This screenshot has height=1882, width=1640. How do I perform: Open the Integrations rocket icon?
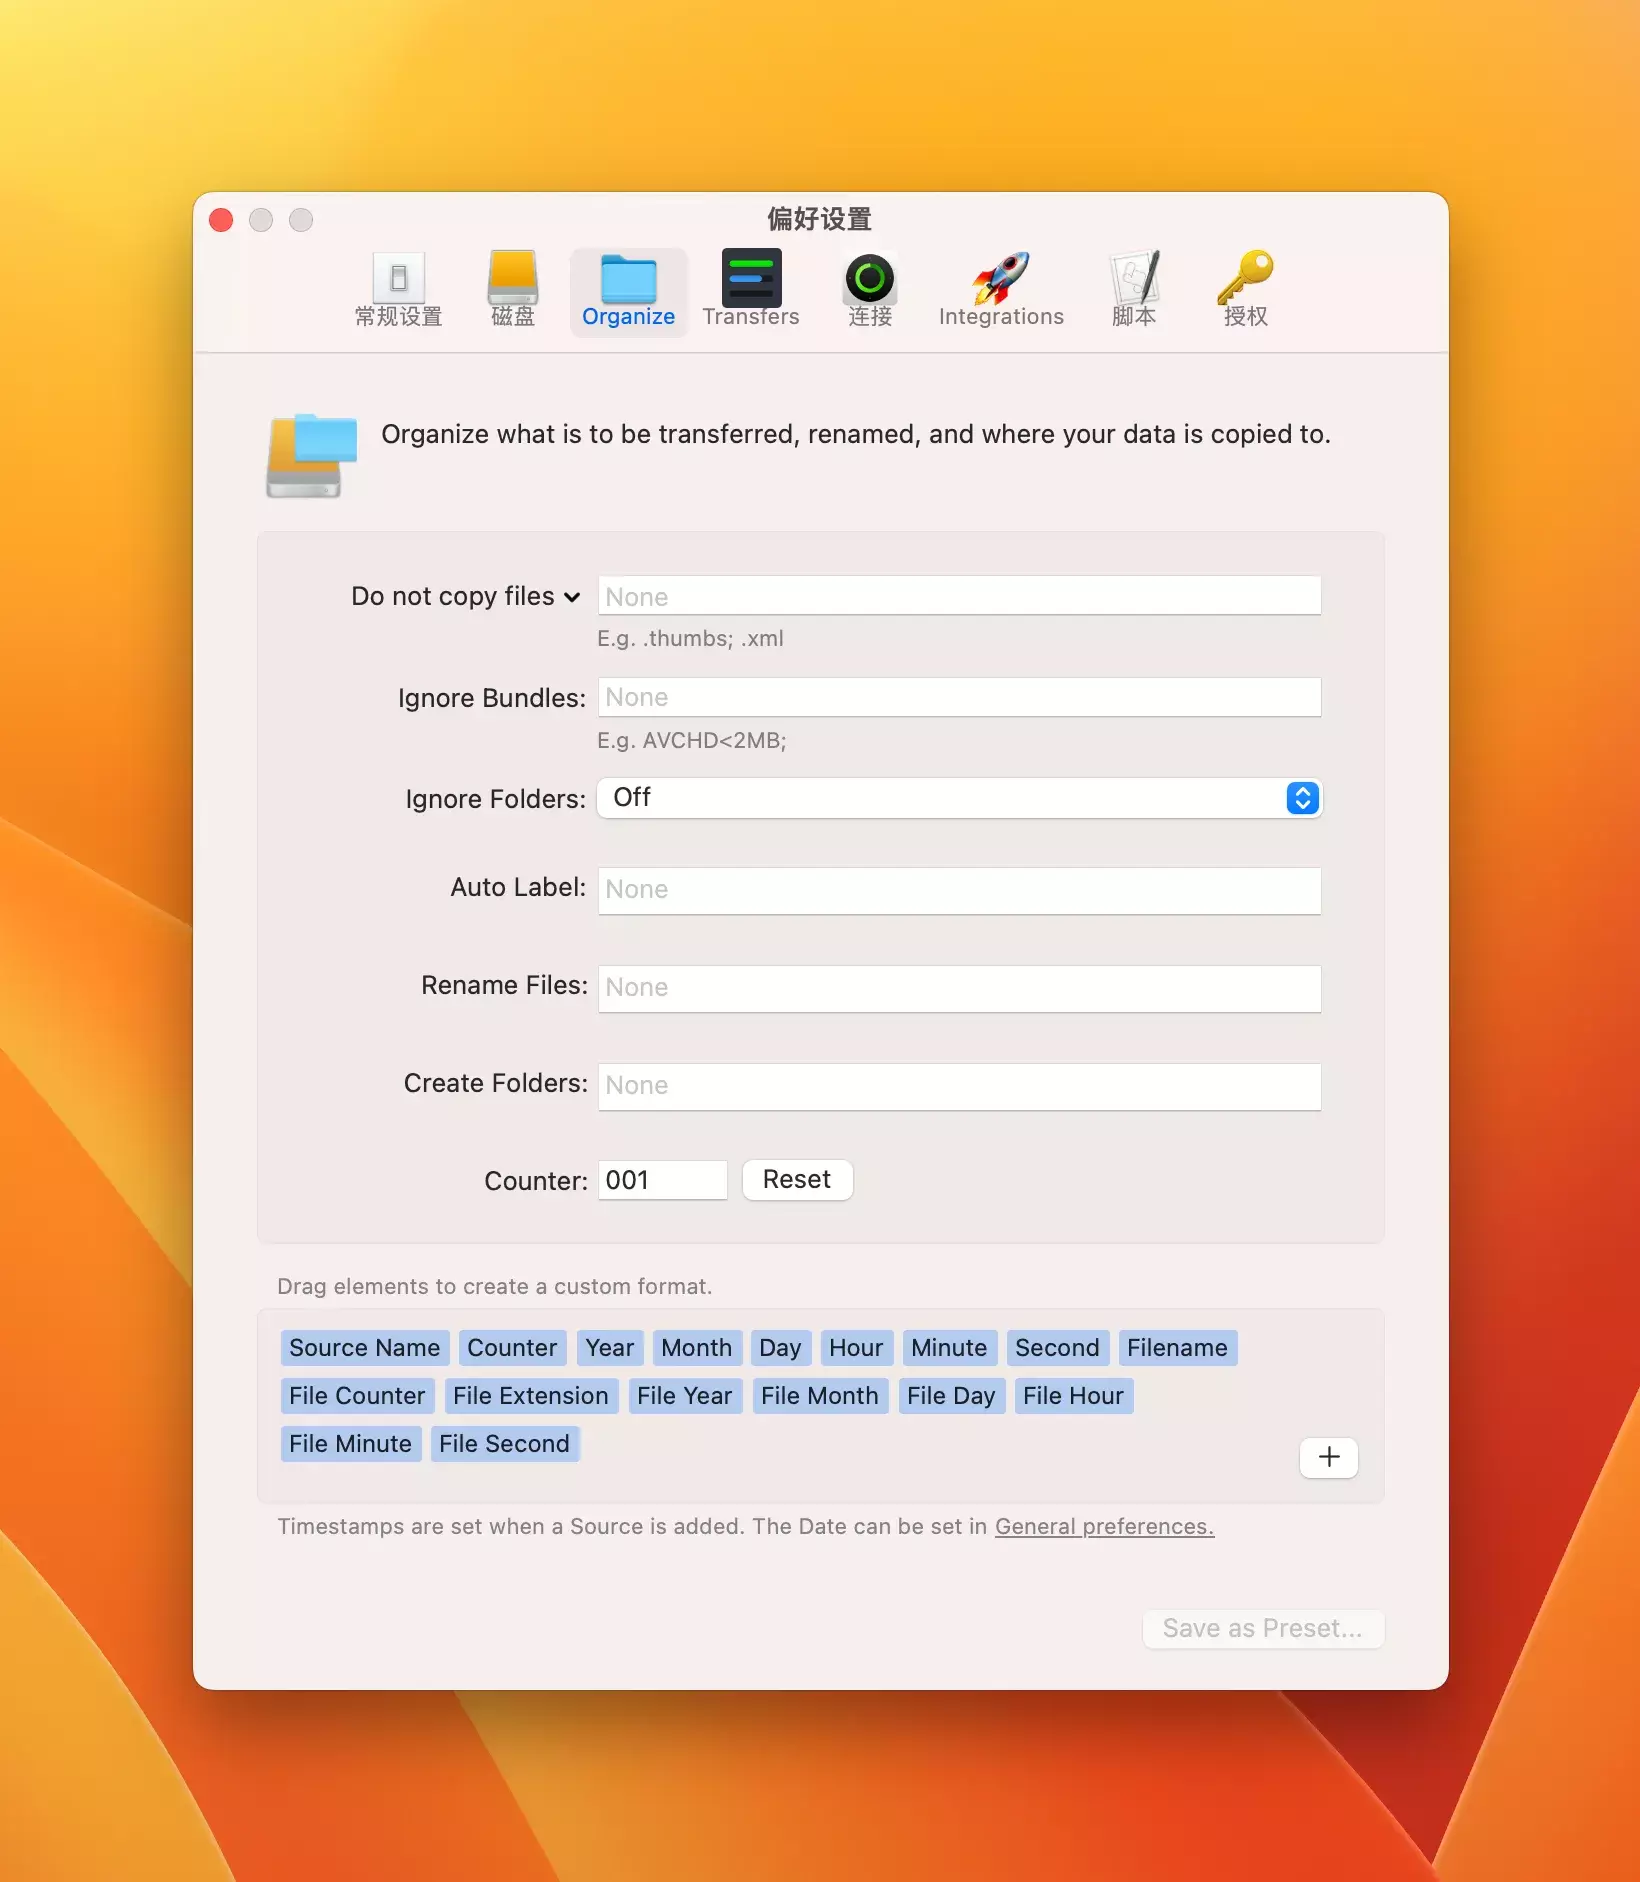[1000, 290]
